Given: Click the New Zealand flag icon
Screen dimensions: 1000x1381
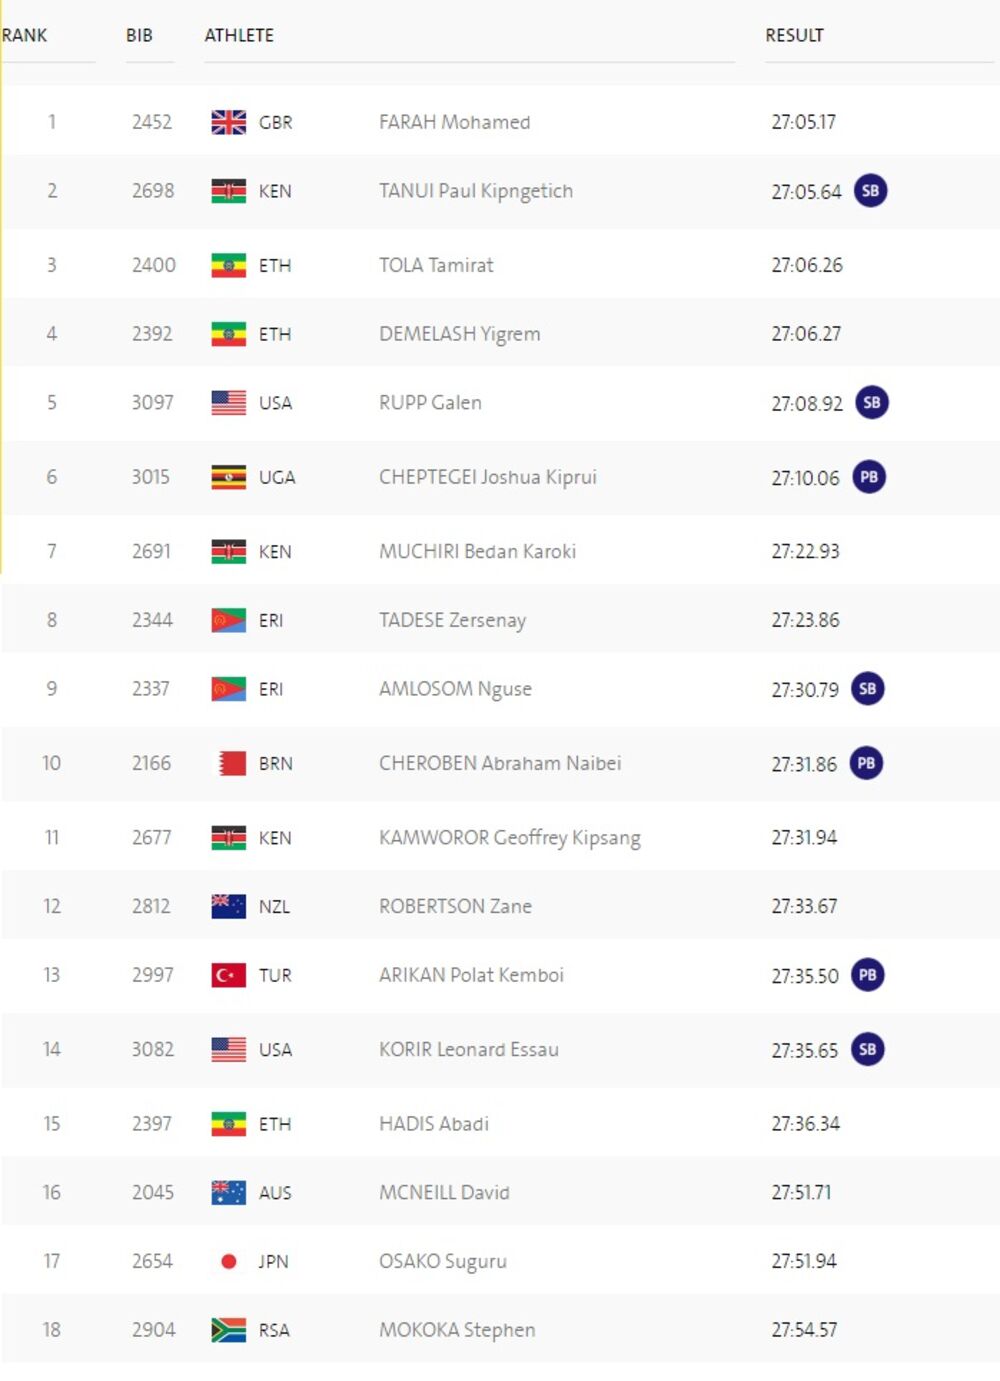Looking at the screenshot, I should [228, 907].
